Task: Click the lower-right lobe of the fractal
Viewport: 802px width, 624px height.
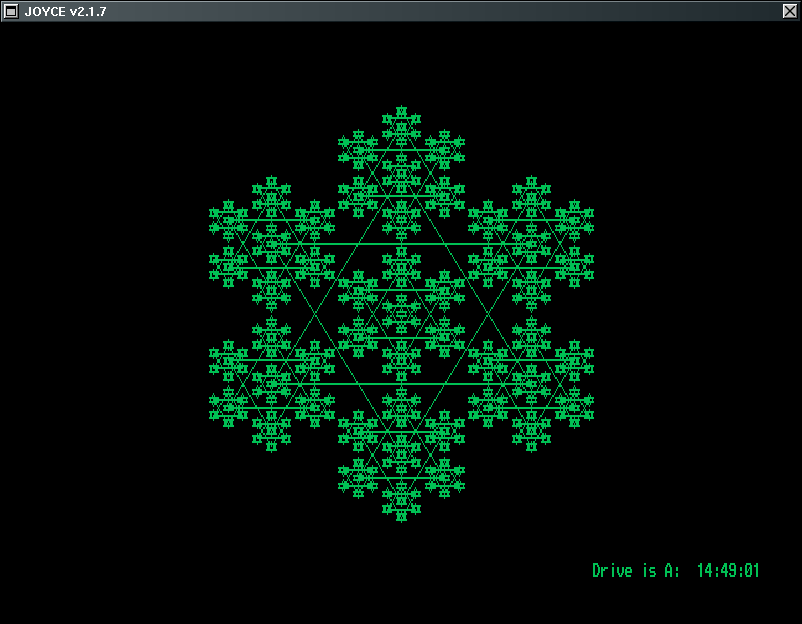Action: 531,384
